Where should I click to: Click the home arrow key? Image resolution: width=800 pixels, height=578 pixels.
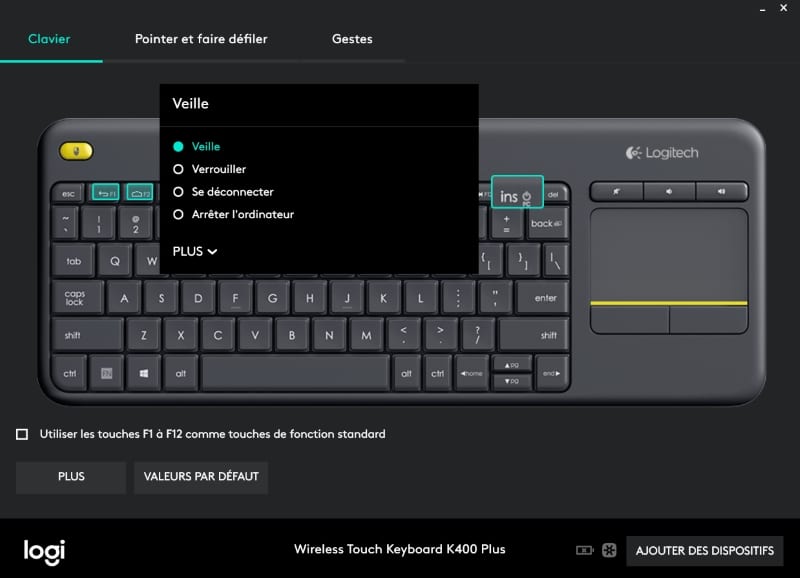pos(471,373)
